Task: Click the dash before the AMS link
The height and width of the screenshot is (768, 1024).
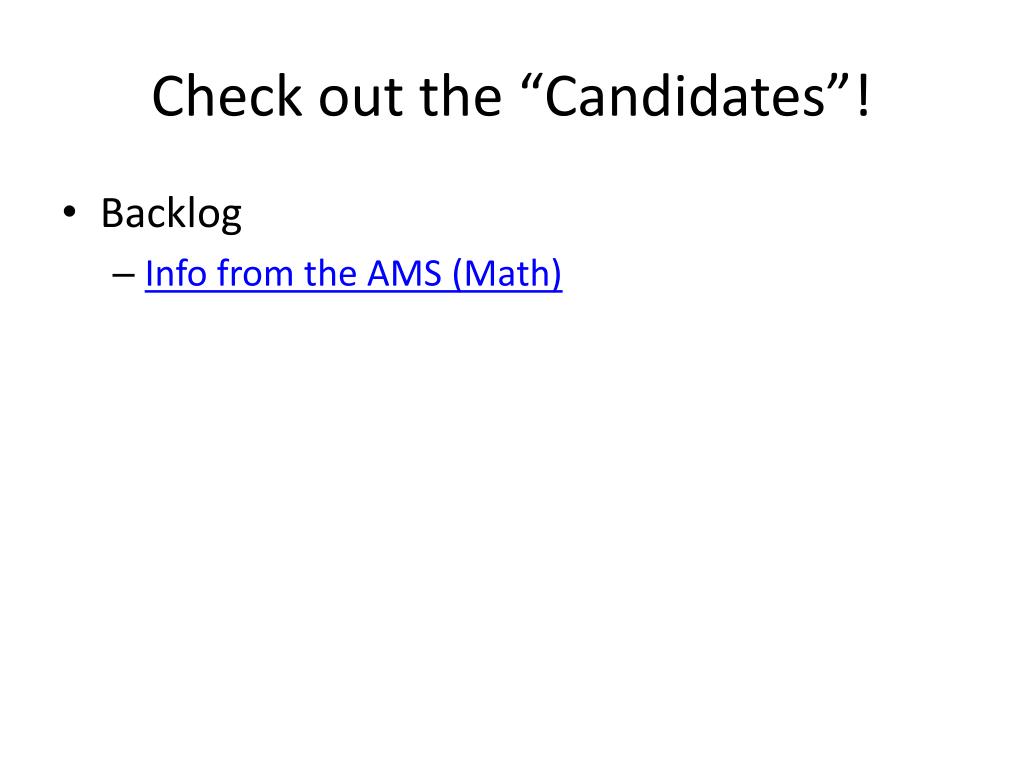Action: [123, 275]
